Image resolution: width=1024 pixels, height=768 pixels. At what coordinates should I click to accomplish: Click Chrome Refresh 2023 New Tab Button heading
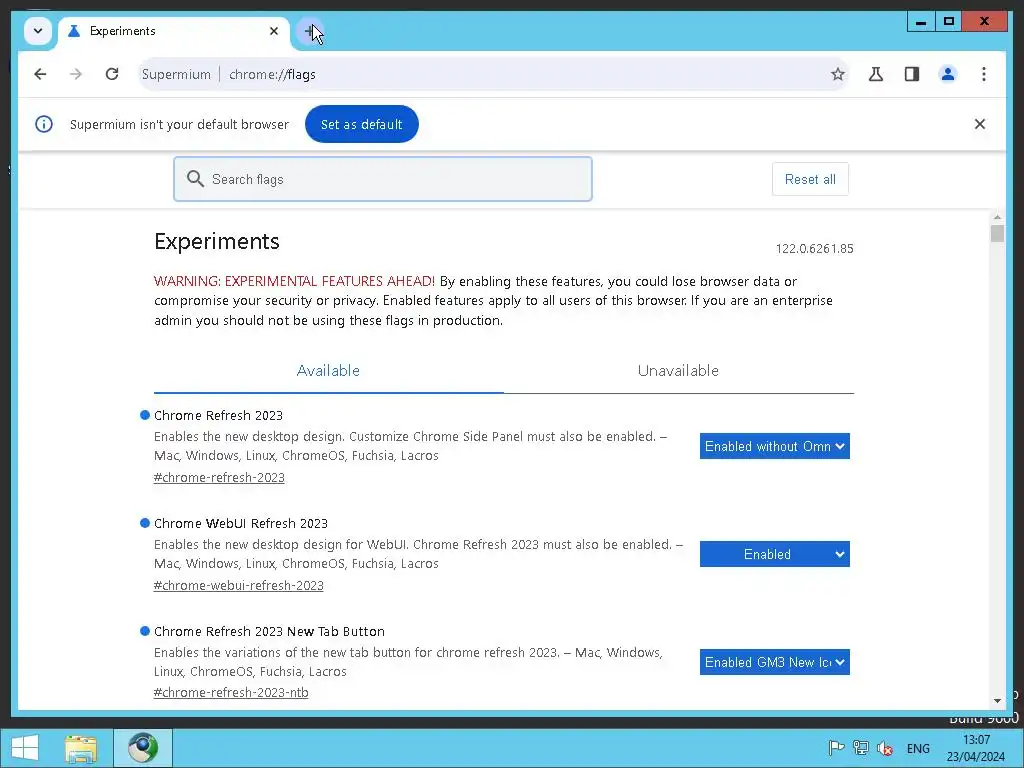(x=270, y=632)
